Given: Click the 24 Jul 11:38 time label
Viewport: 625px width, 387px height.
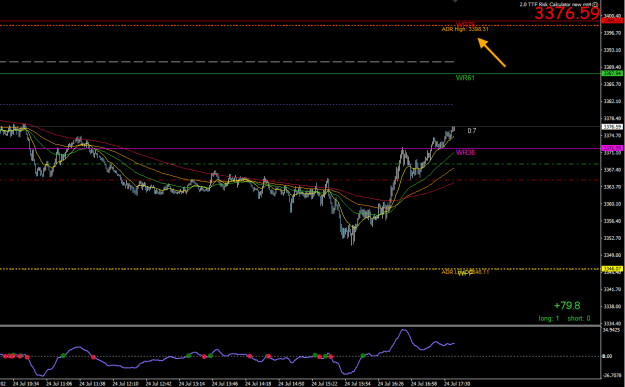Looking at the screenshot, I should point(92,384).
